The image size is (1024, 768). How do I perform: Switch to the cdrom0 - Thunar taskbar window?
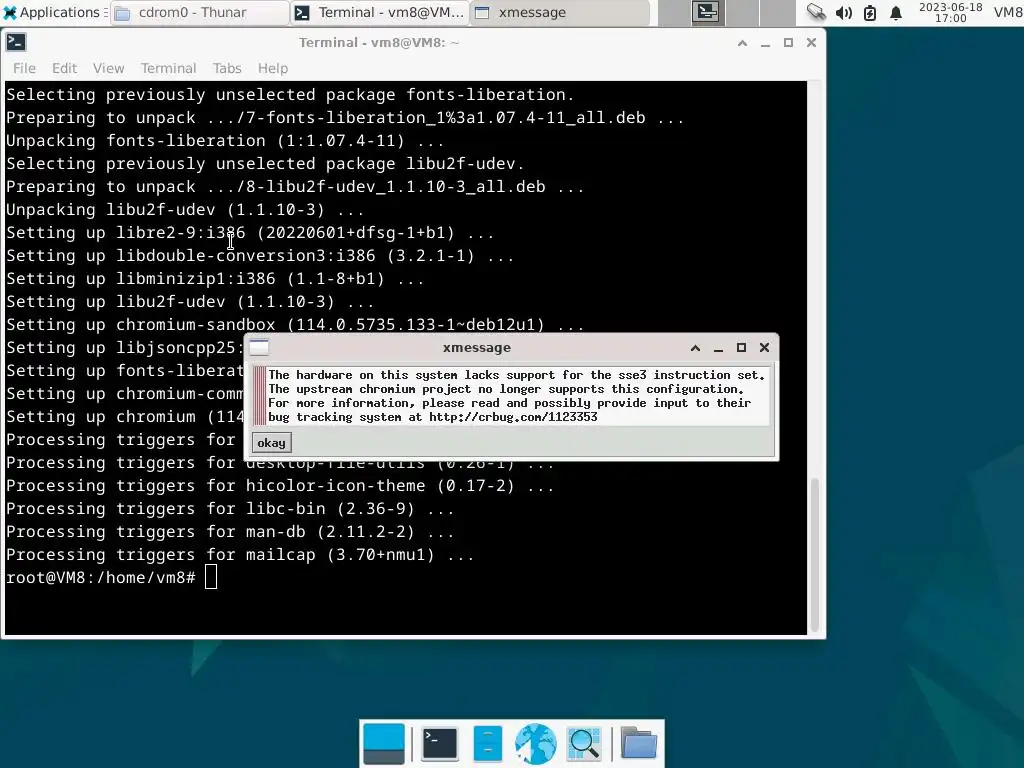(x=199, y=12)
